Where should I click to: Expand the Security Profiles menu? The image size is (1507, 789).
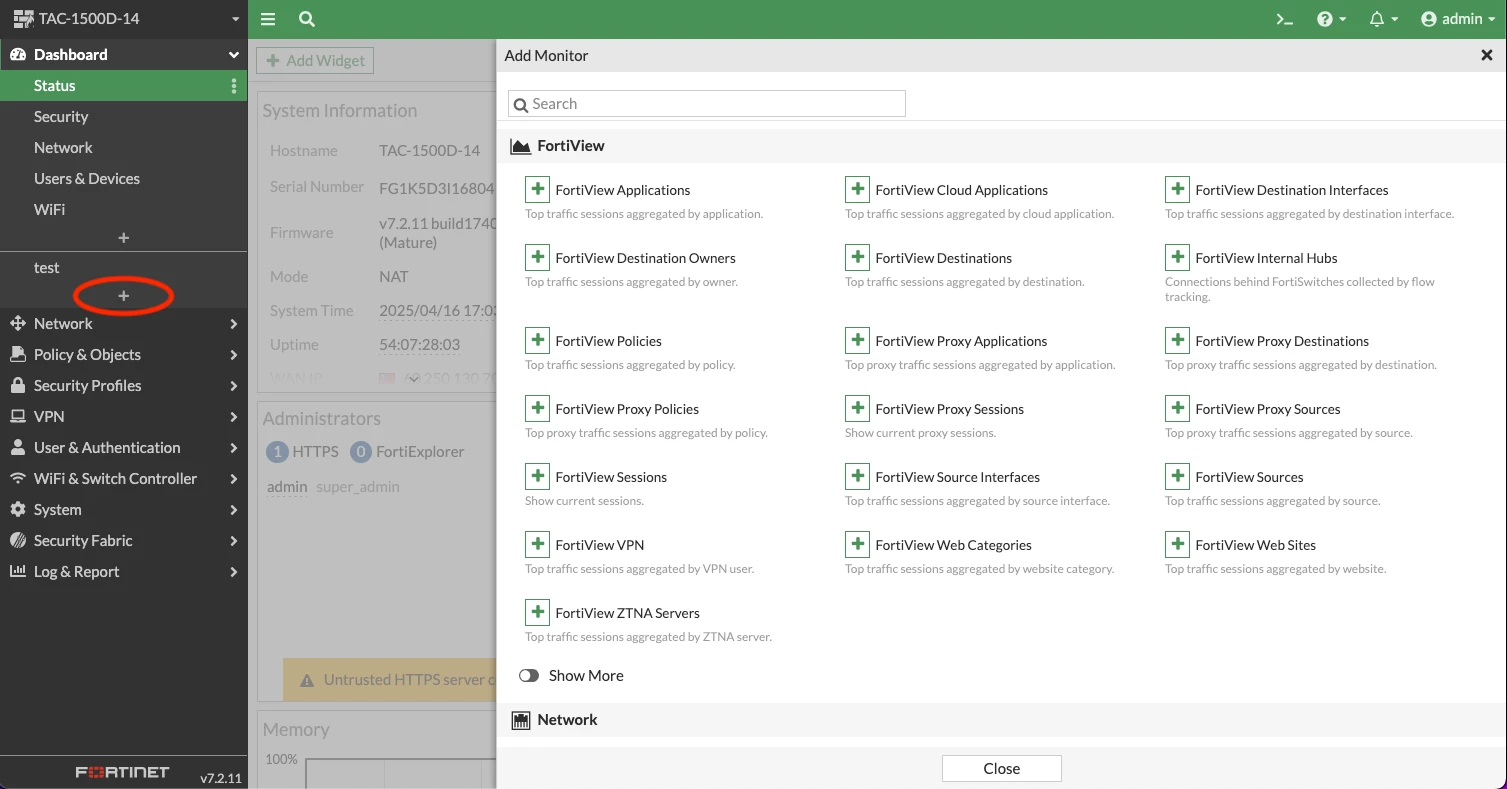pos(124,386)
